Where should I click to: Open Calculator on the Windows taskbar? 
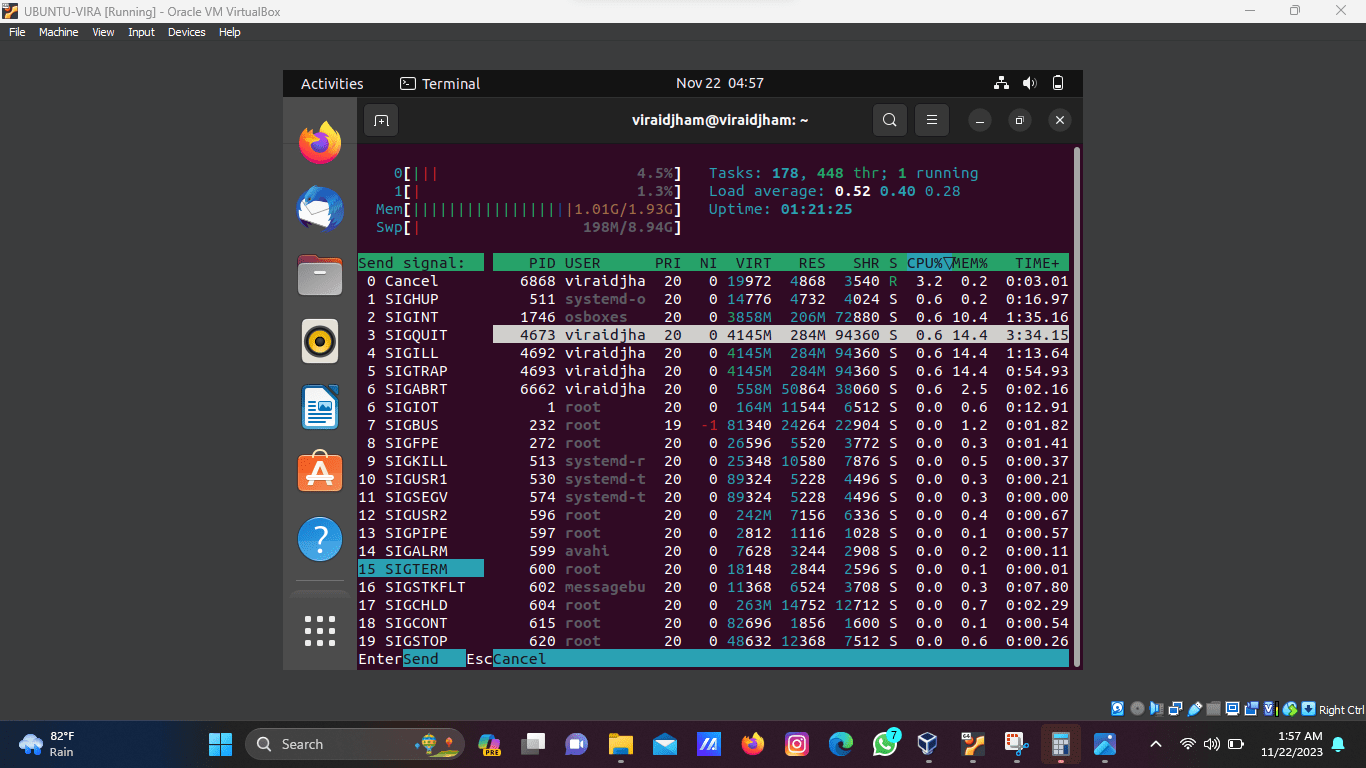[1061, 744]
